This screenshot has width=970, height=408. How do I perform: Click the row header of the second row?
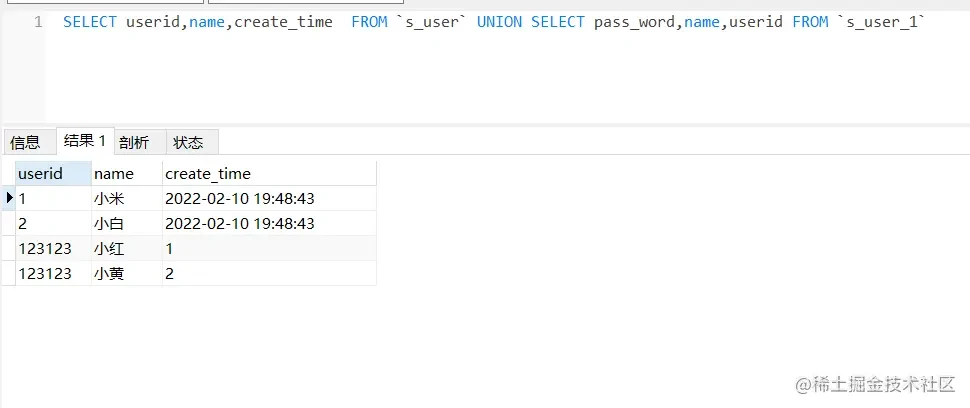[x=9, y=223]
